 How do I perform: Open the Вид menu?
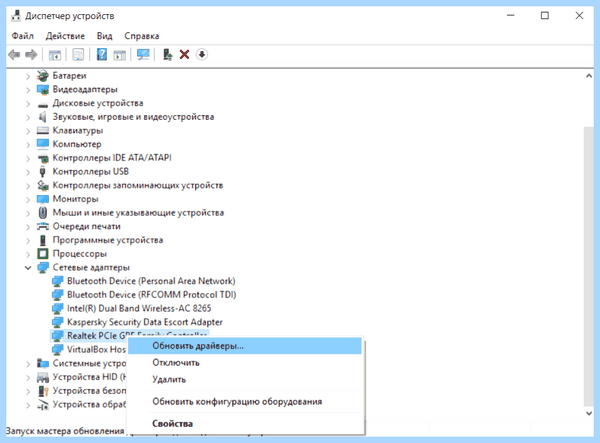coord(104,36)
